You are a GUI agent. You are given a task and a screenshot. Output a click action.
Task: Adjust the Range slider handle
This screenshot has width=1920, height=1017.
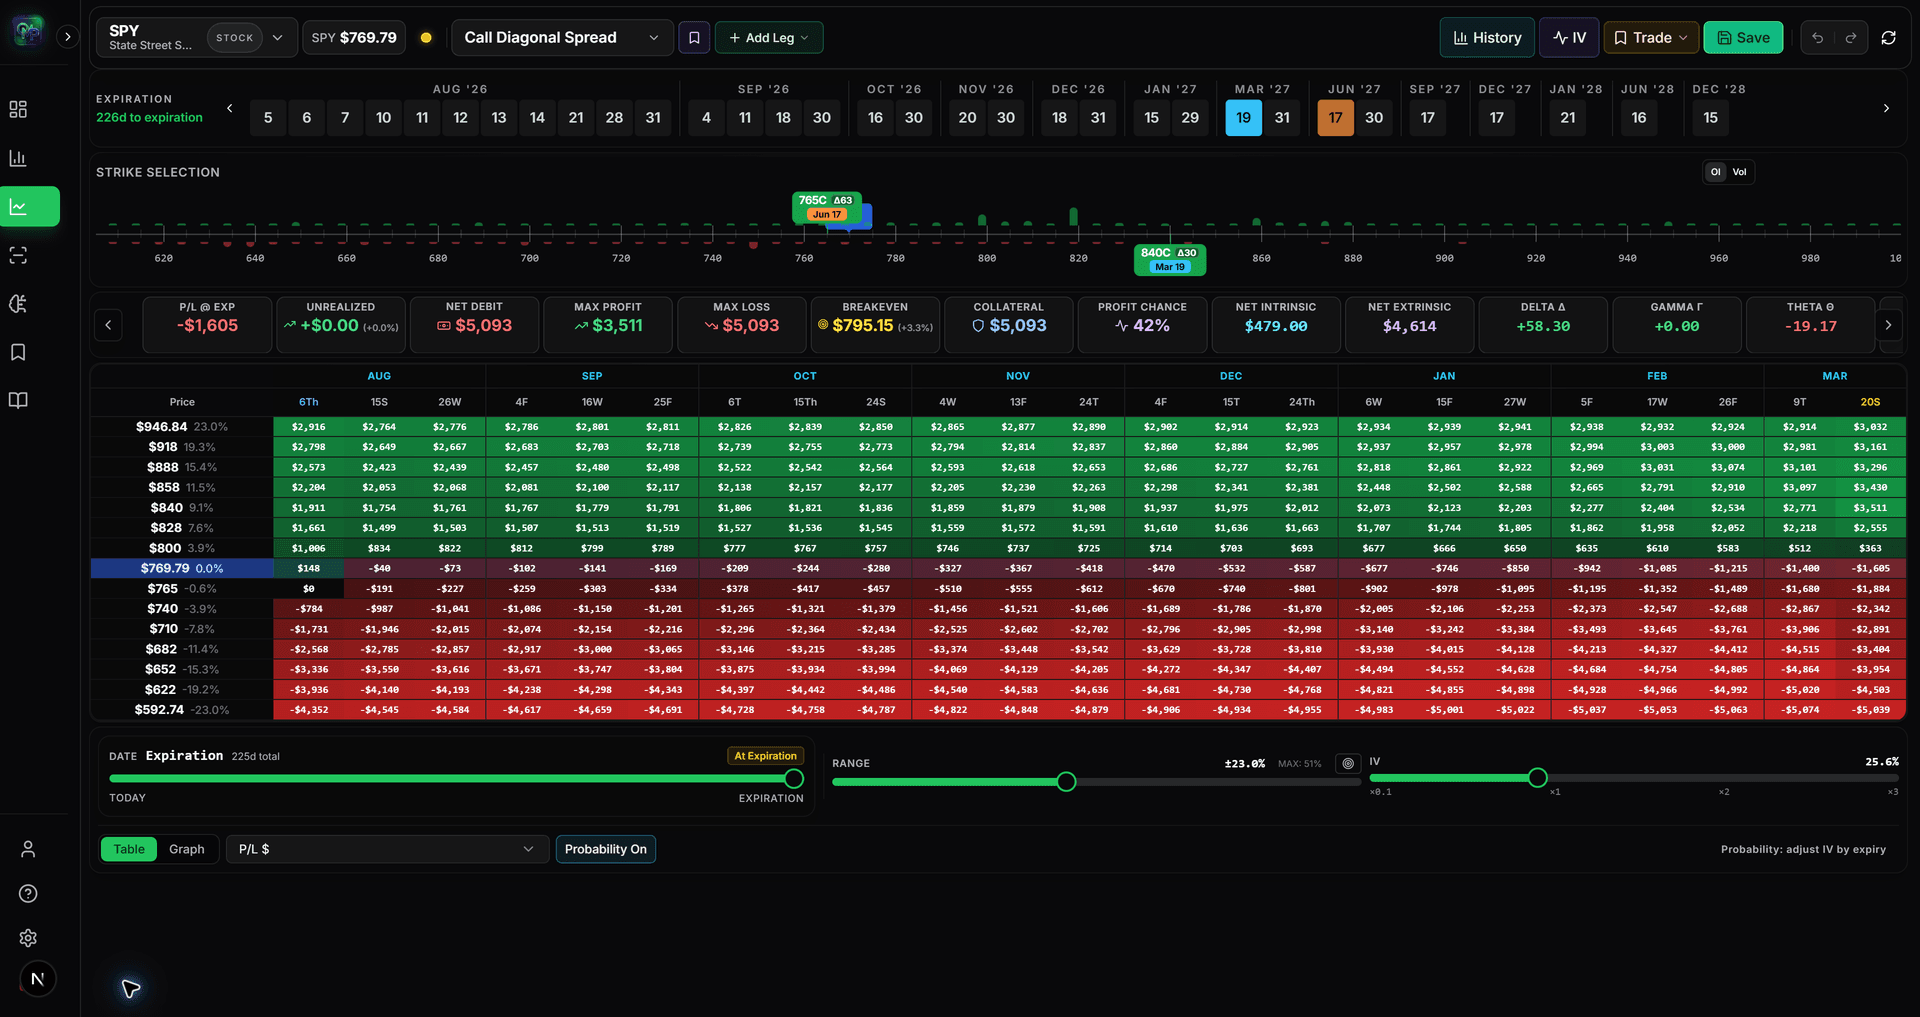tap(1066, 782)
